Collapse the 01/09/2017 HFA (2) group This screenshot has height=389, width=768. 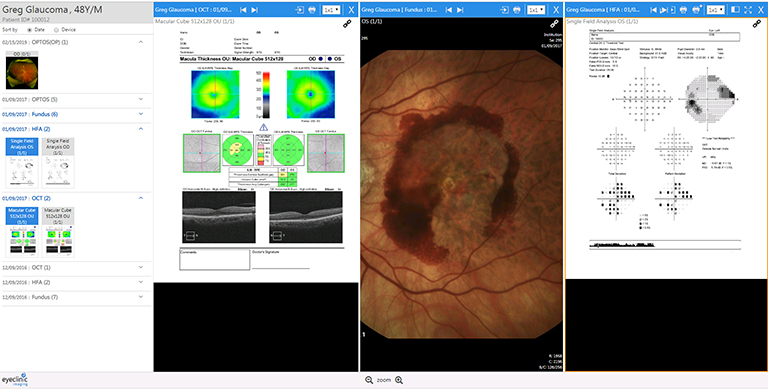pos(141,129)
